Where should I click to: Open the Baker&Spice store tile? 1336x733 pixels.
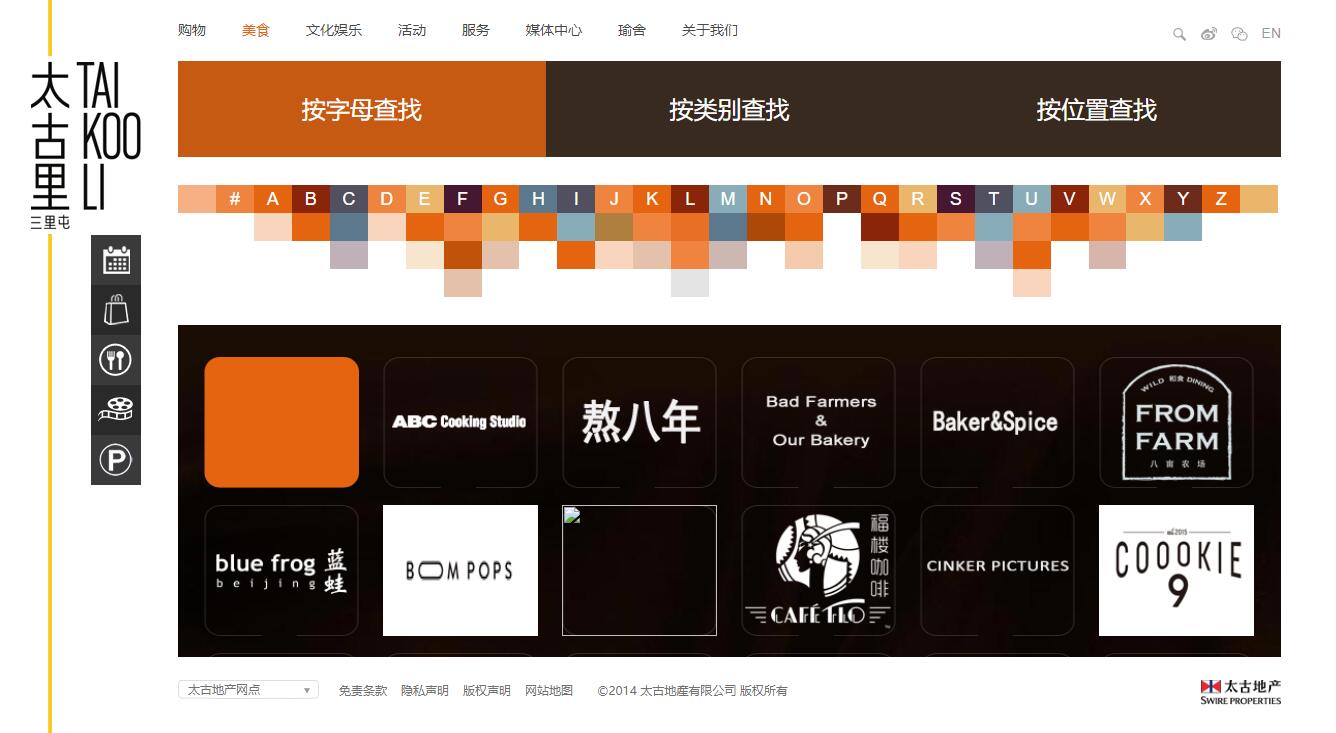[x=997, y=422]
